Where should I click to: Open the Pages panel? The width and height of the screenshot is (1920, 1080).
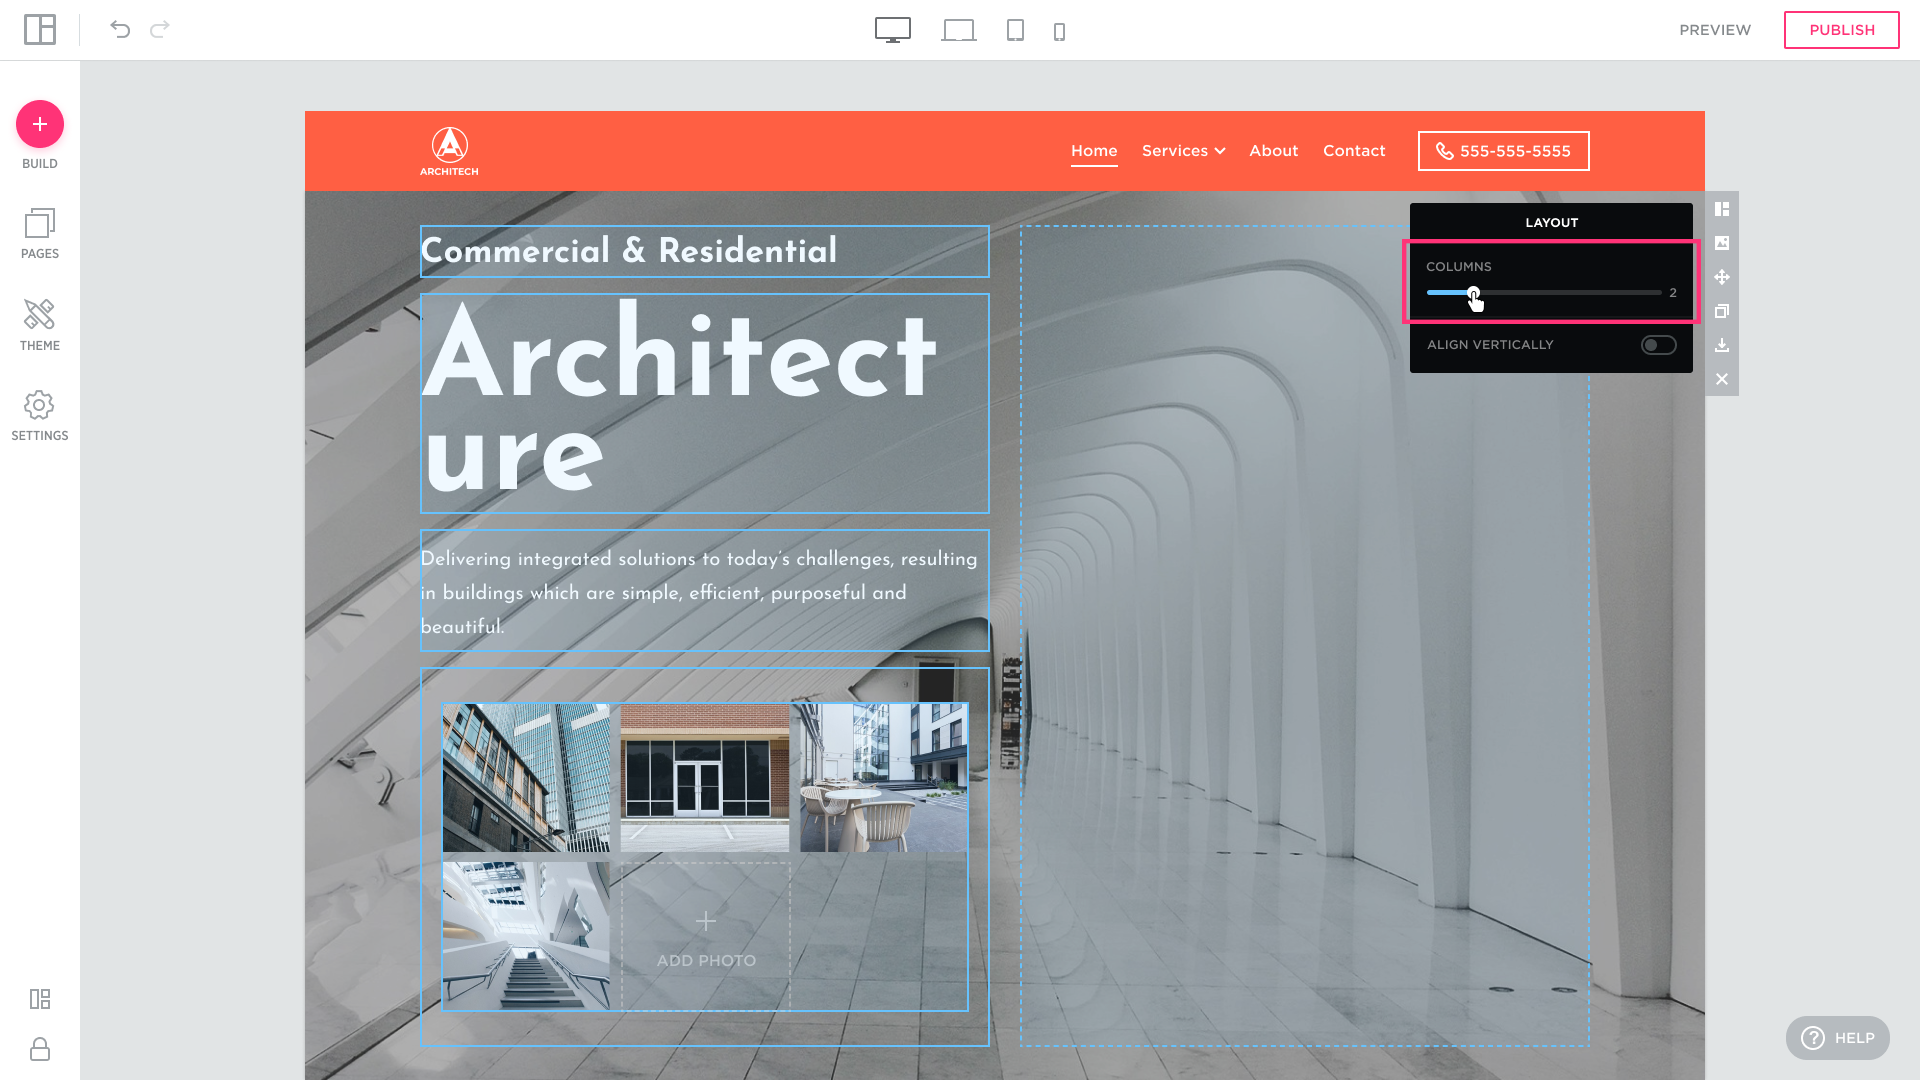pyautogui.click(x=40, y=234)
